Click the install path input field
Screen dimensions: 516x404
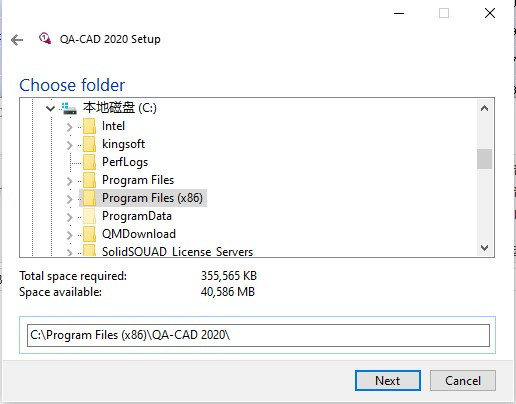click(x=258, y=335)
